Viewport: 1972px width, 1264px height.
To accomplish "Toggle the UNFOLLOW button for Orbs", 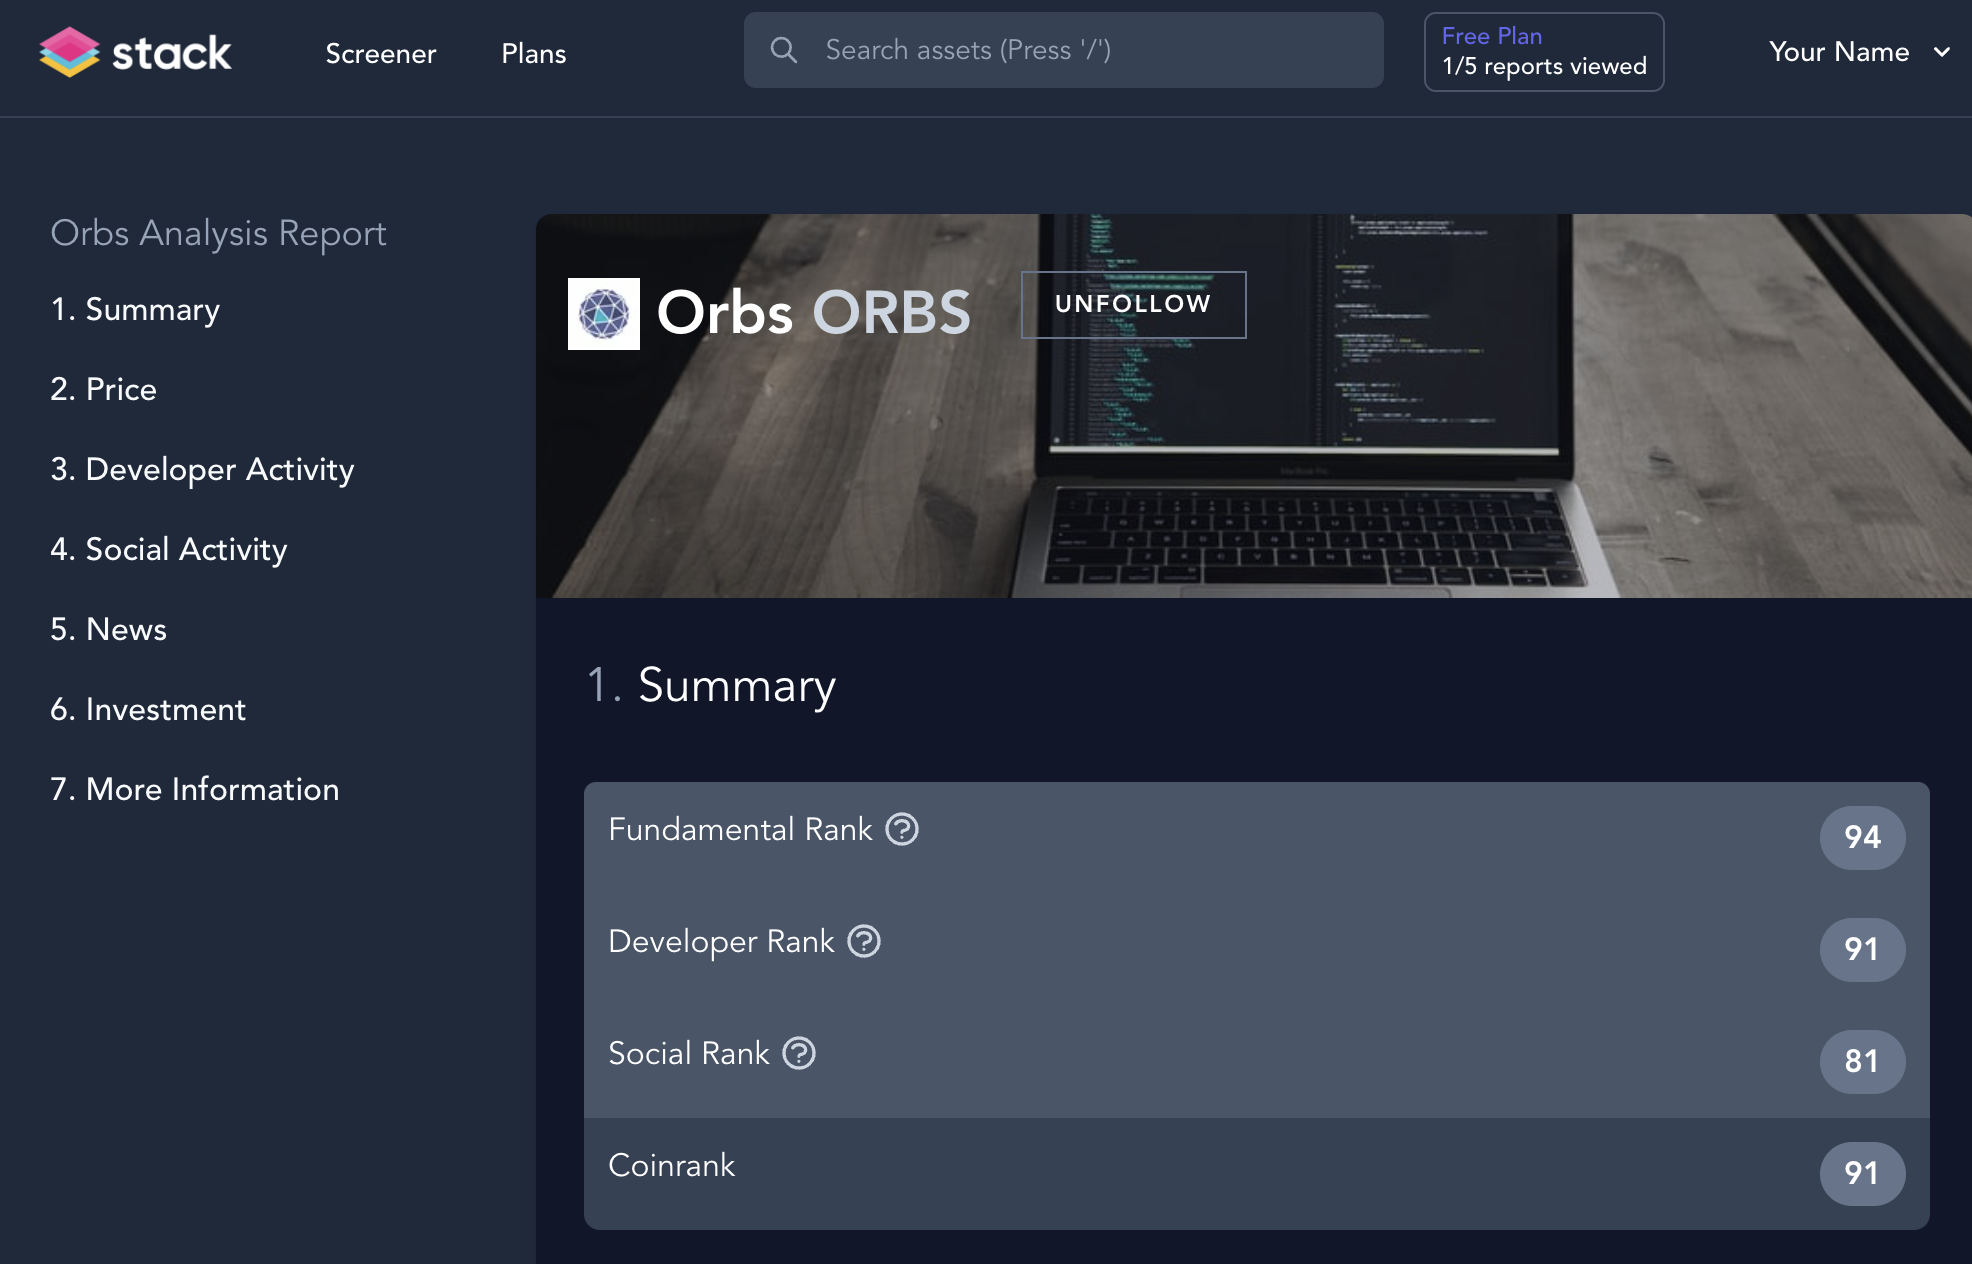I will coord(1133,305).
